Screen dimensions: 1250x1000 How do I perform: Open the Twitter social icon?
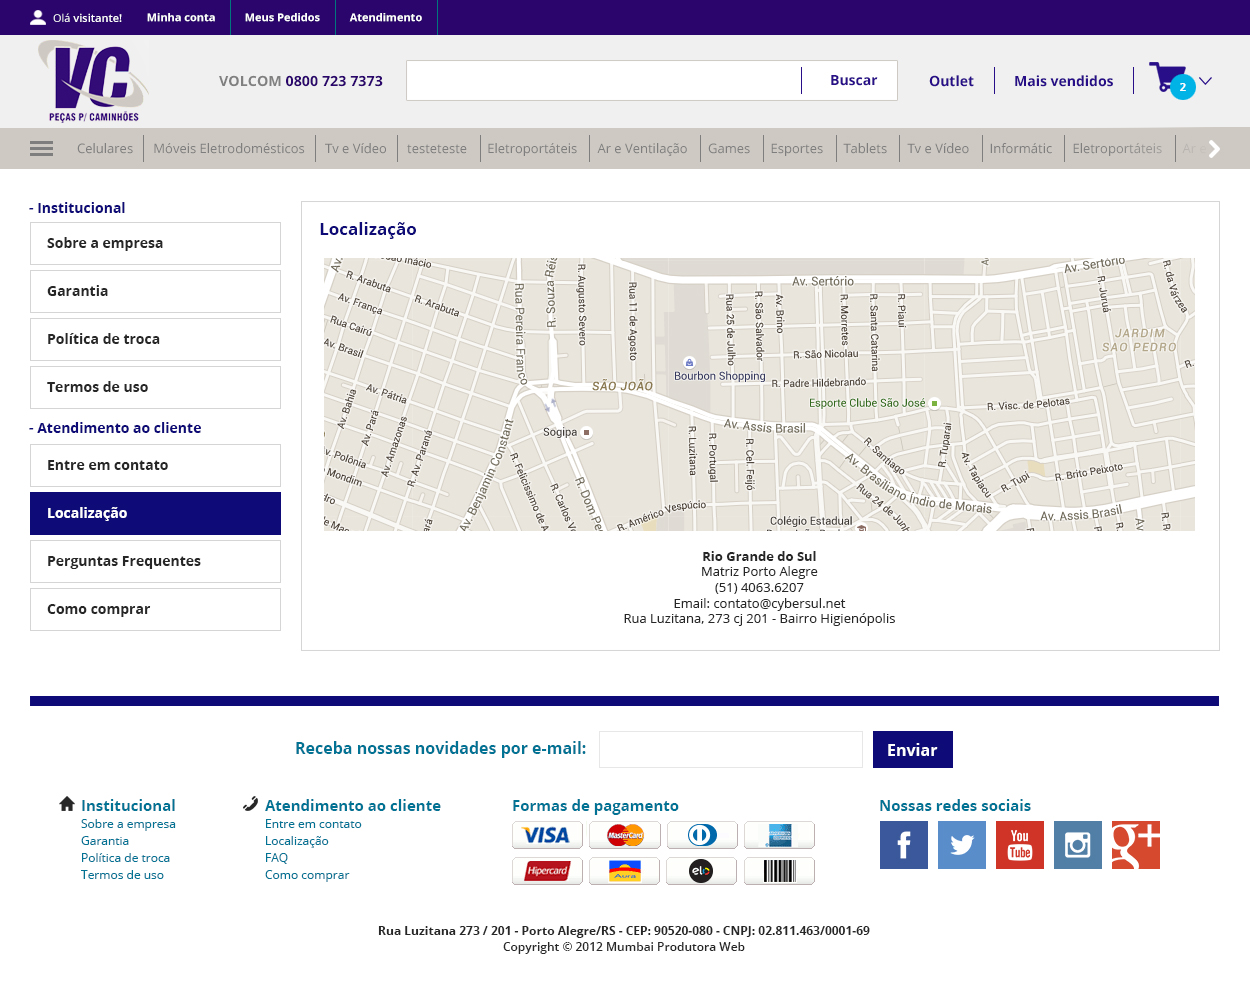pyautogui.click(x=961, y=845)
